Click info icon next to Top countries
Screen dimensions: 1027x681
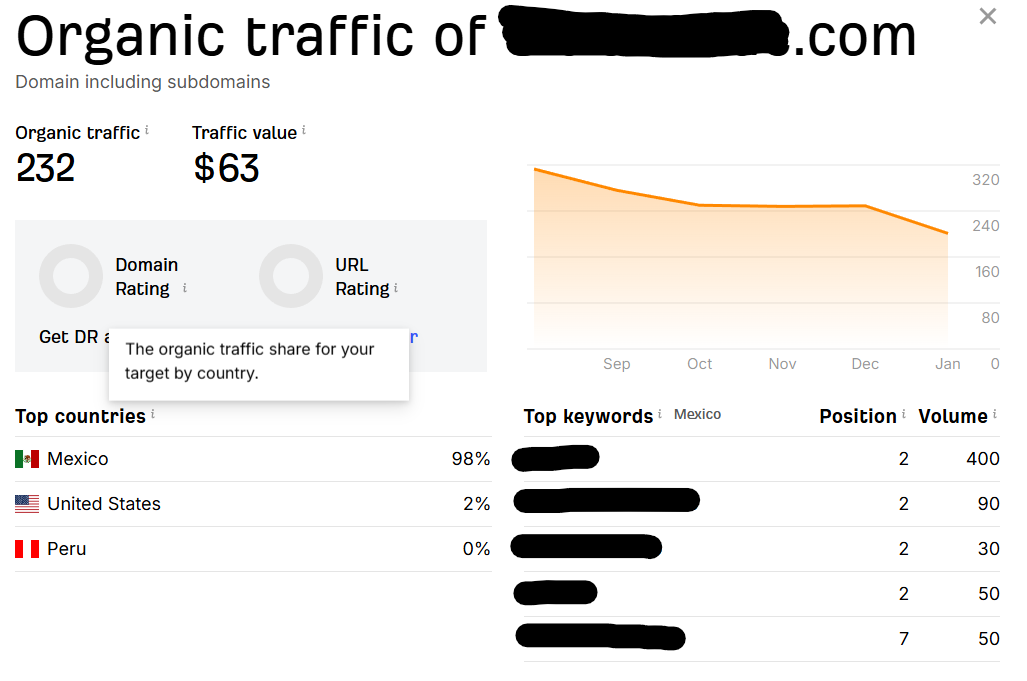(153, 414)
